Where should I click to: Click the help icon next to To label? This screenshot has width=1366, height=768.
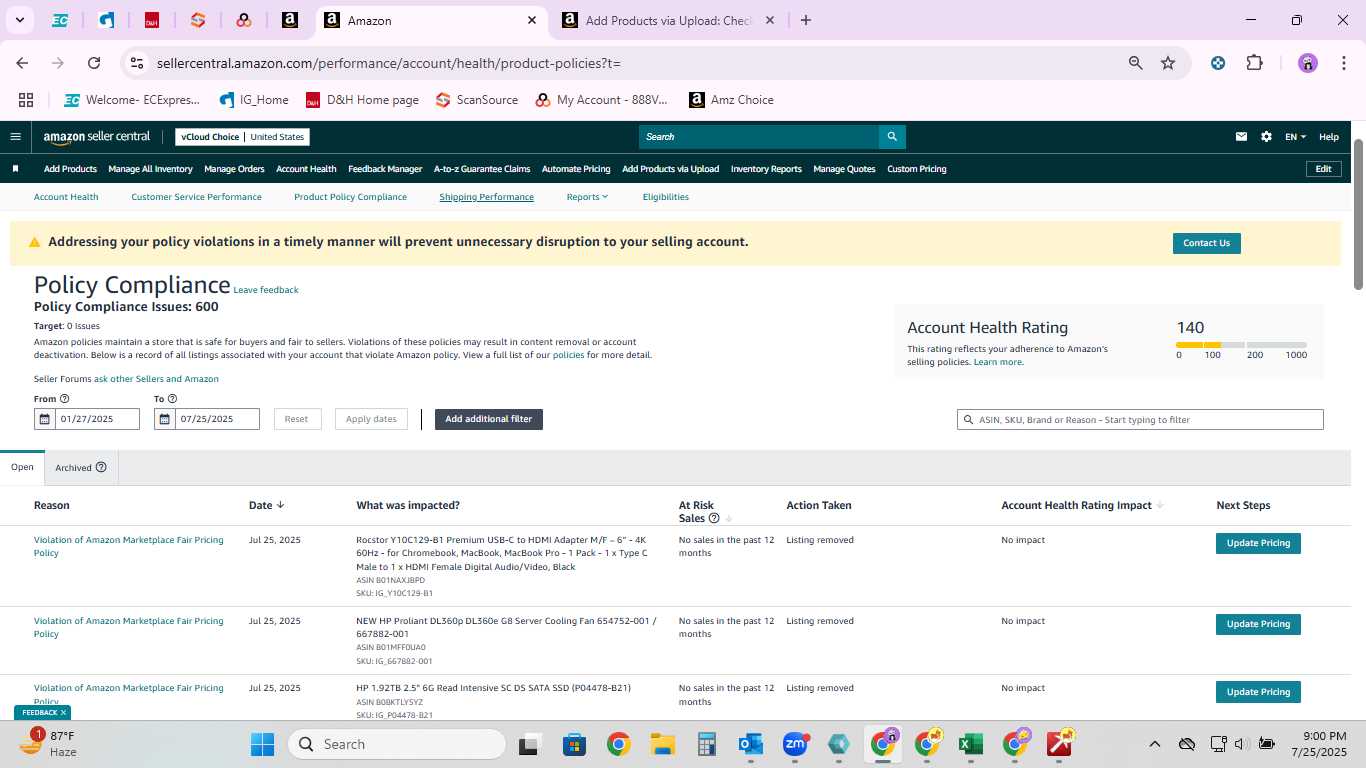click(x=173, y=399)
